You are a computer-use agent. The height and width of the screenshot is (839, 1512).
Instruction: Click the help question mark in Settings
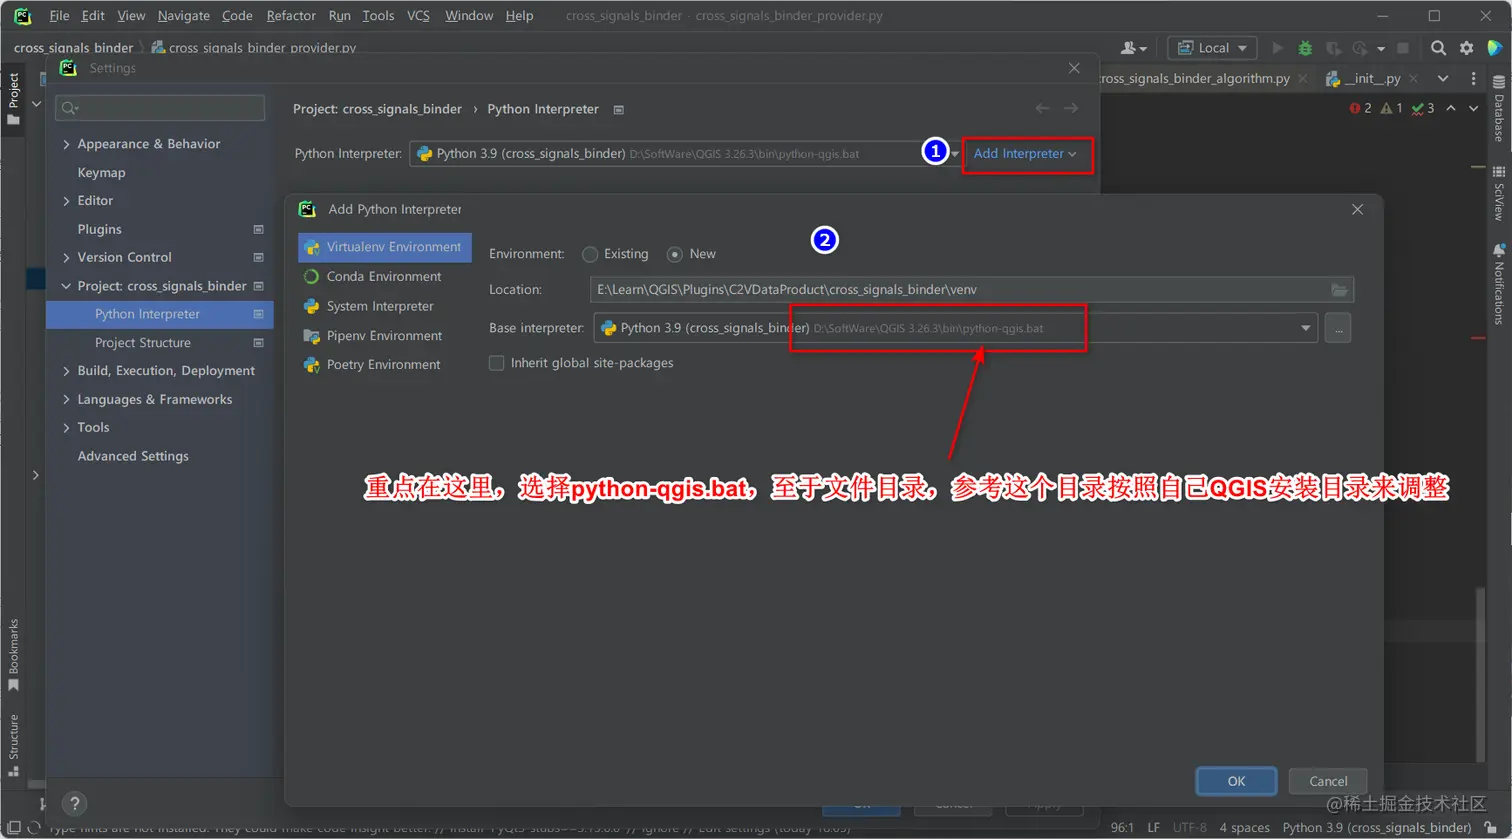tap(74, 803)
